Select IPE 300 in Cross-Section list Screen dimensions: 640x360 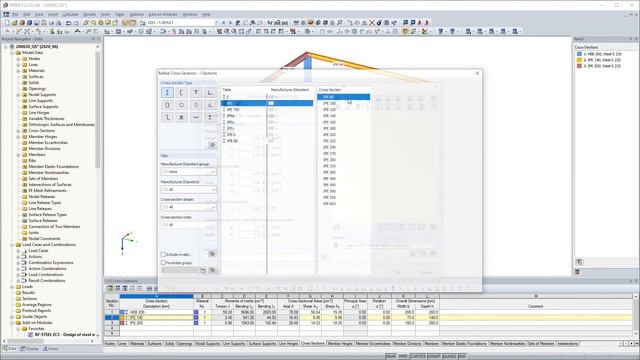[x=344, y=160]
